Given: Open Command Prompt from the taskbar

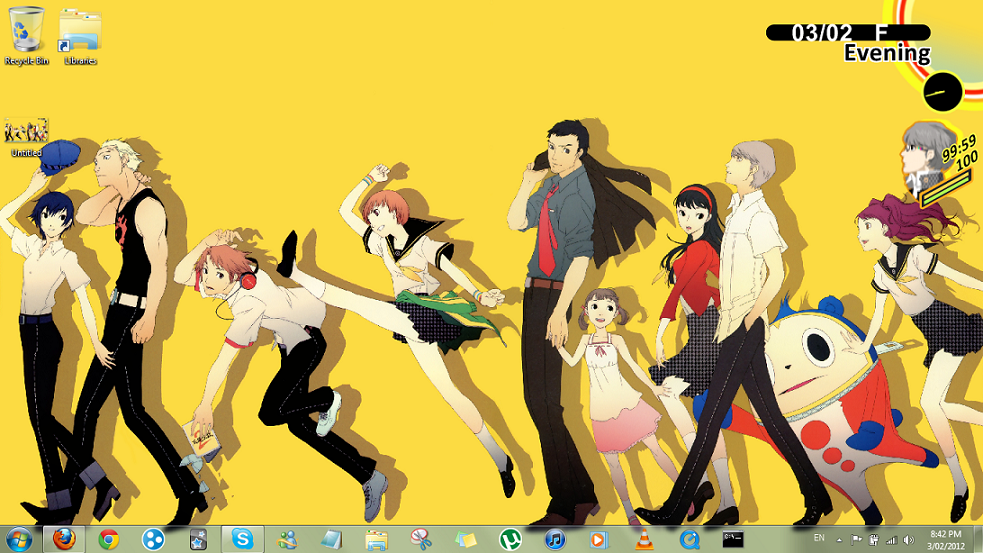Looking at the screenshot, I should [x=733, y=539].
